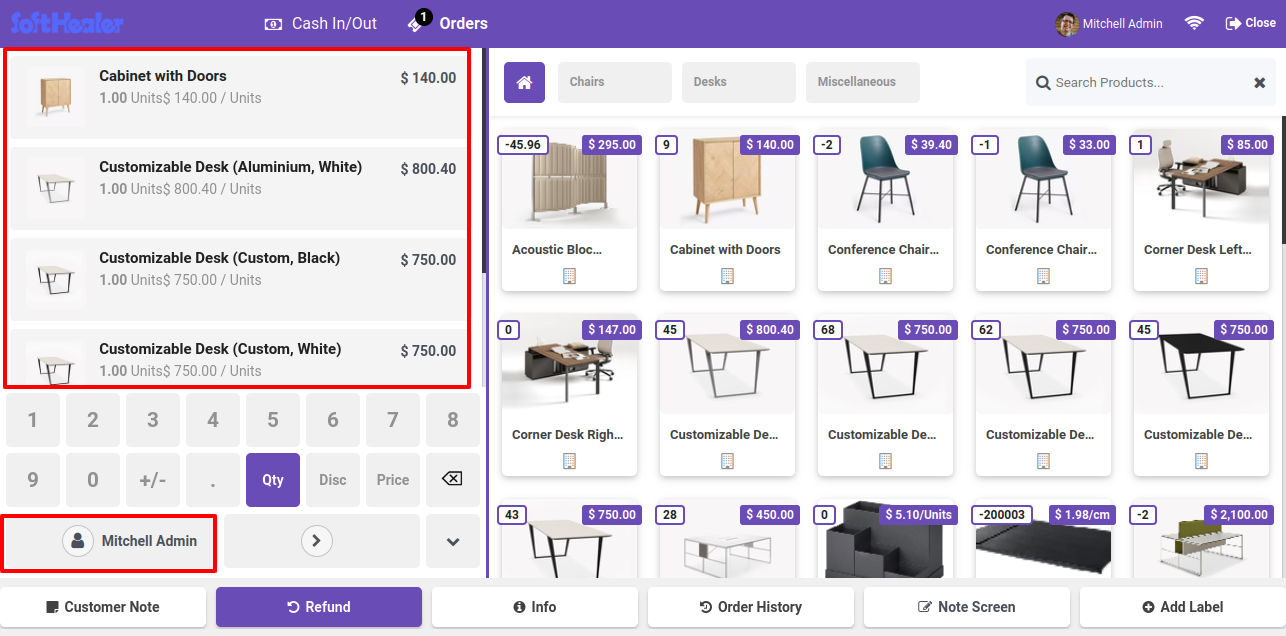Open info icon under $39.40 Conference Chair
This screenshot has width=1286, height=636.
coord(885,276)
